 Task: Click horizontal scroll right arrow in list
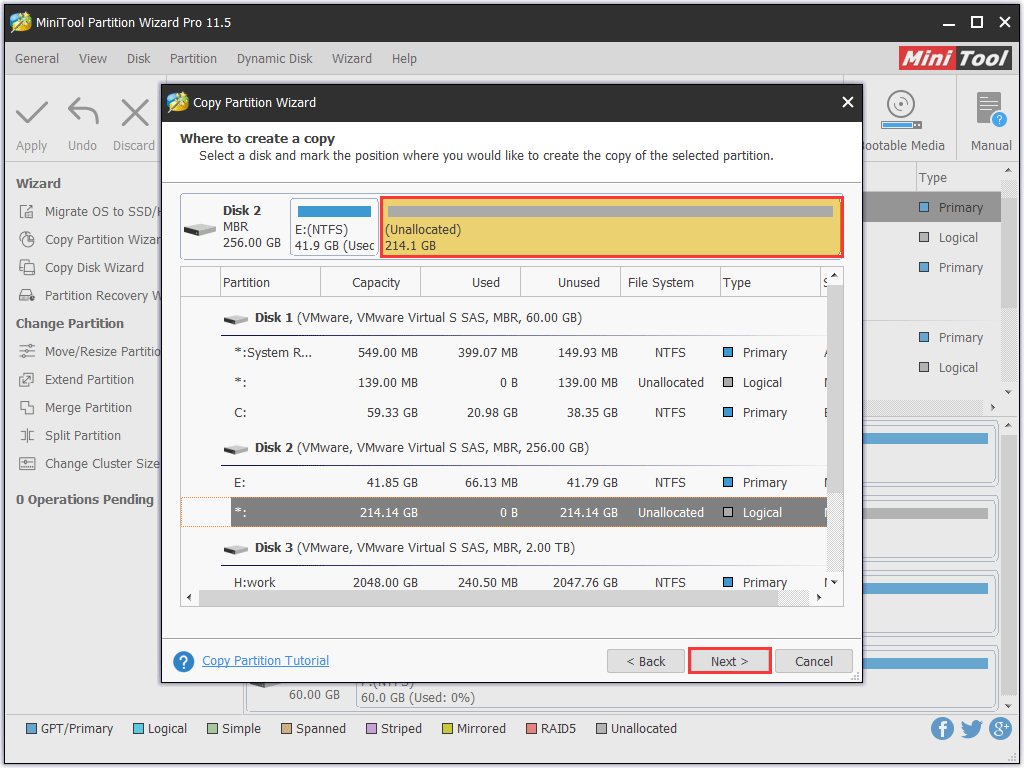(x=818, y=598)
